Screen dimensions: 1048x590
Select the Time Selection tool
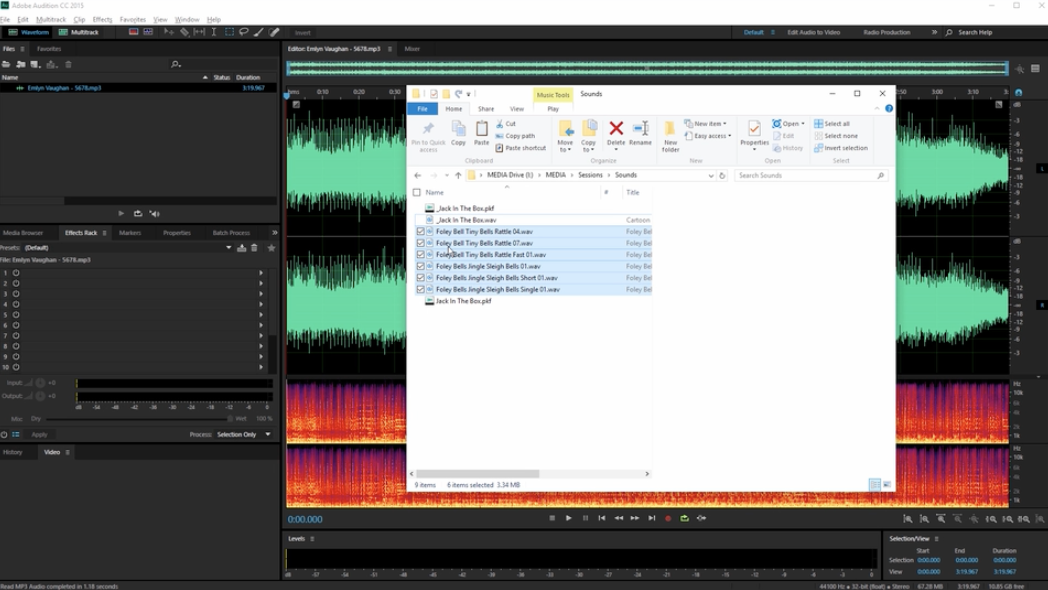tap(214, 32)
